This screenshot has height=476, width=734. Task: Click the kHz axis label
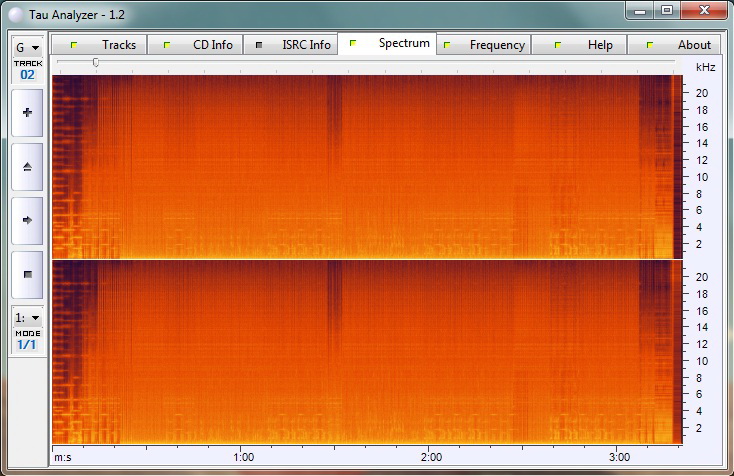tap(705, 67)
